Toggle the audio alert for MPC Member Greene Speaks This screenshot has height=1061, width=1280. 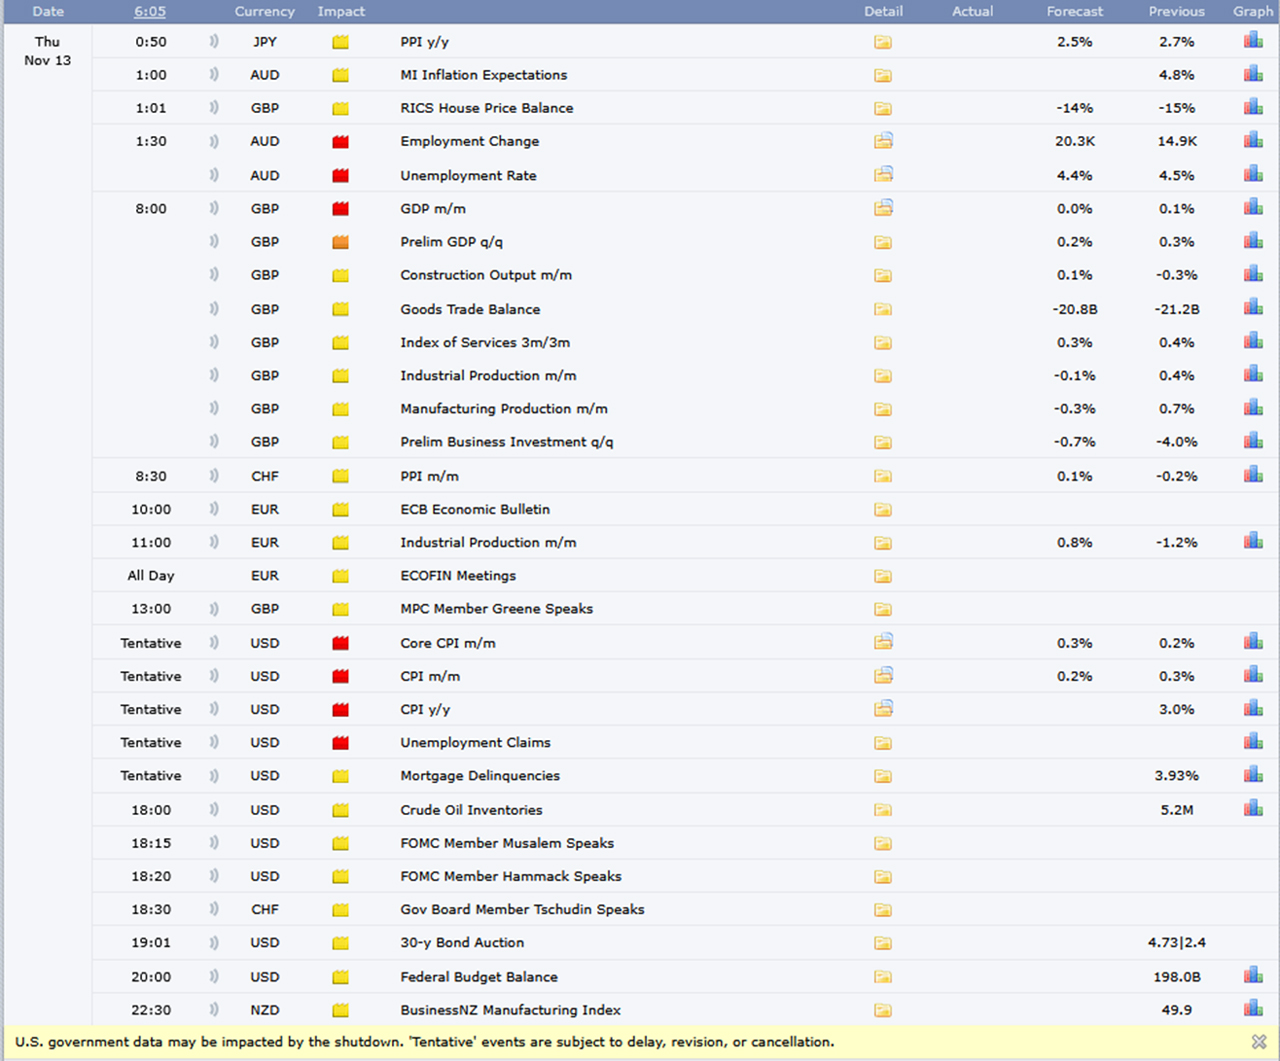[x=213, y=608]
